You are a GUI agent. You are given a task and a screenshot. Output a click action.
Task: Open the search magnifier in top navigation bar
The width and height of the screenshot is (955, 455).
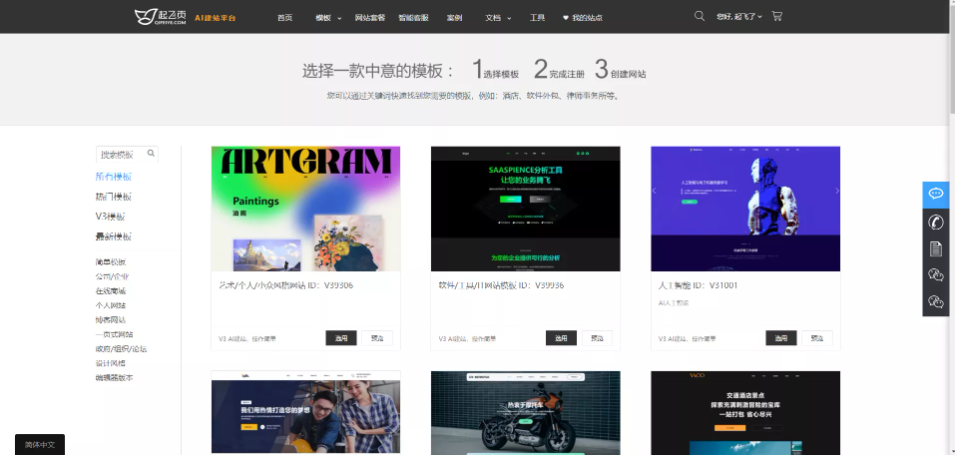[699, 16]
